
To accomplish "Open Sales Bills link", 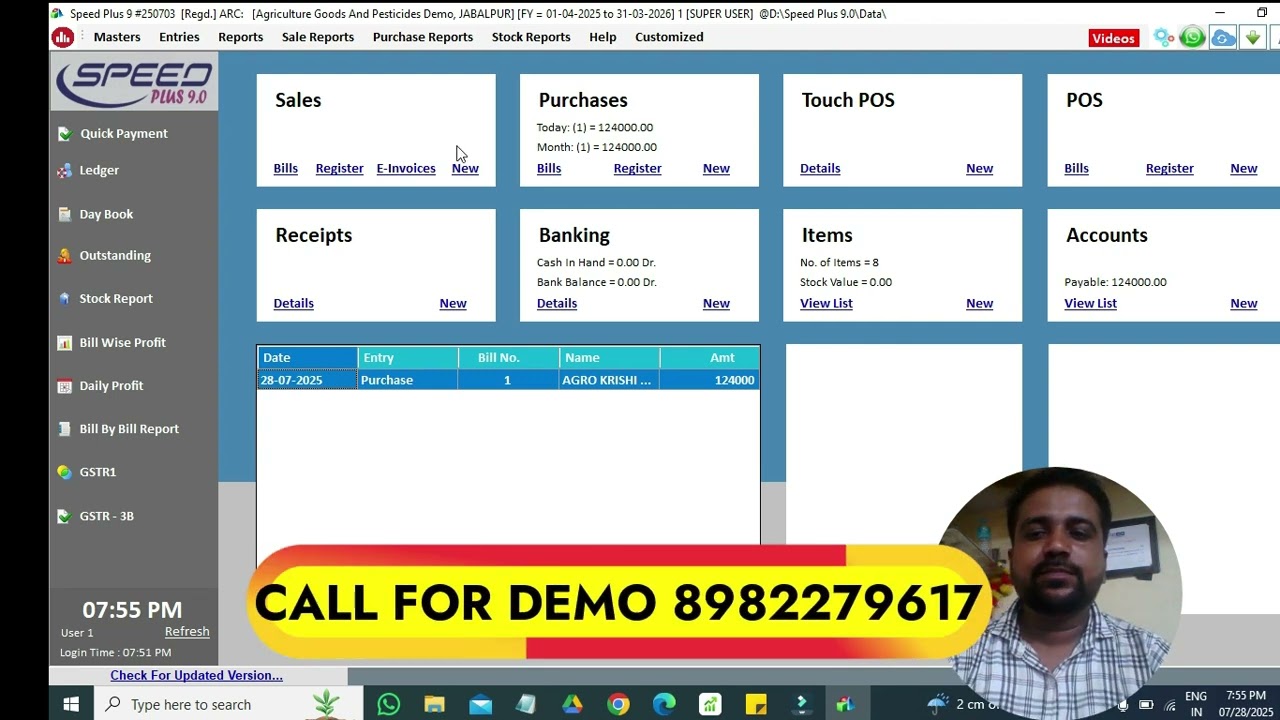I will coord(286,168).
